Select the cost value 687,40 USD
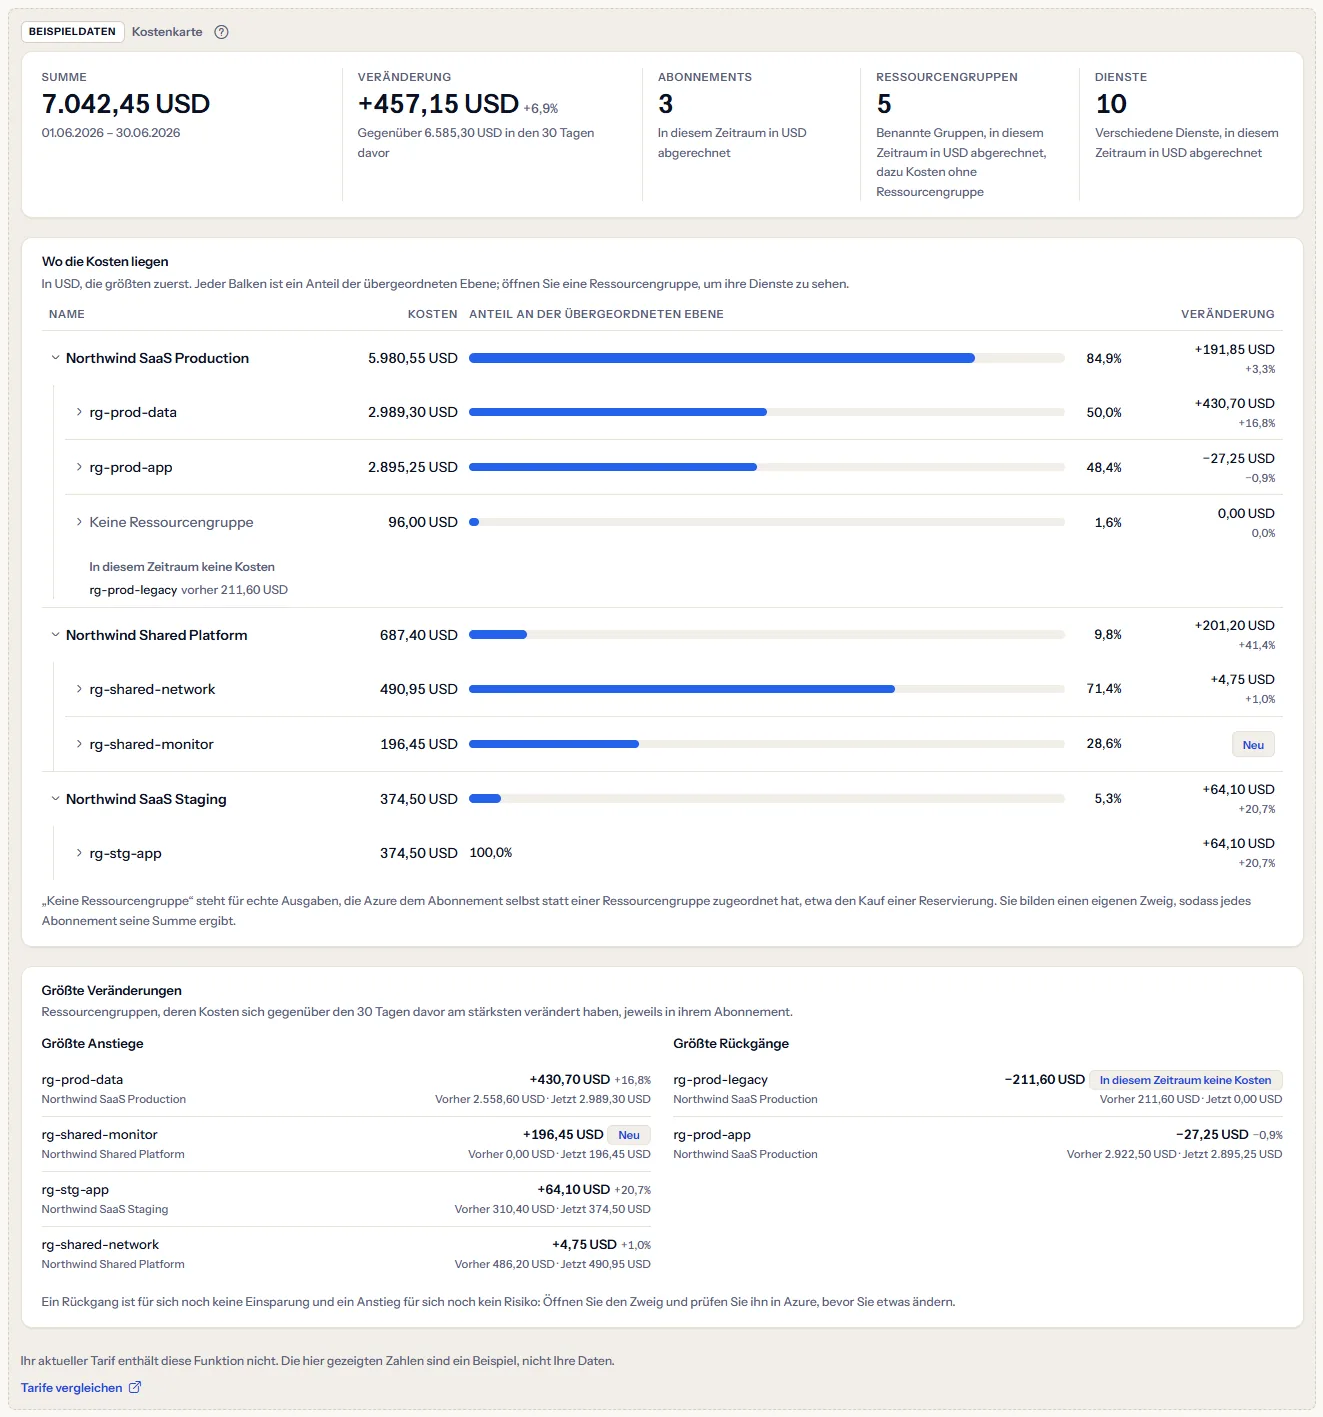1323x1417 pixels. pos(419,635)
